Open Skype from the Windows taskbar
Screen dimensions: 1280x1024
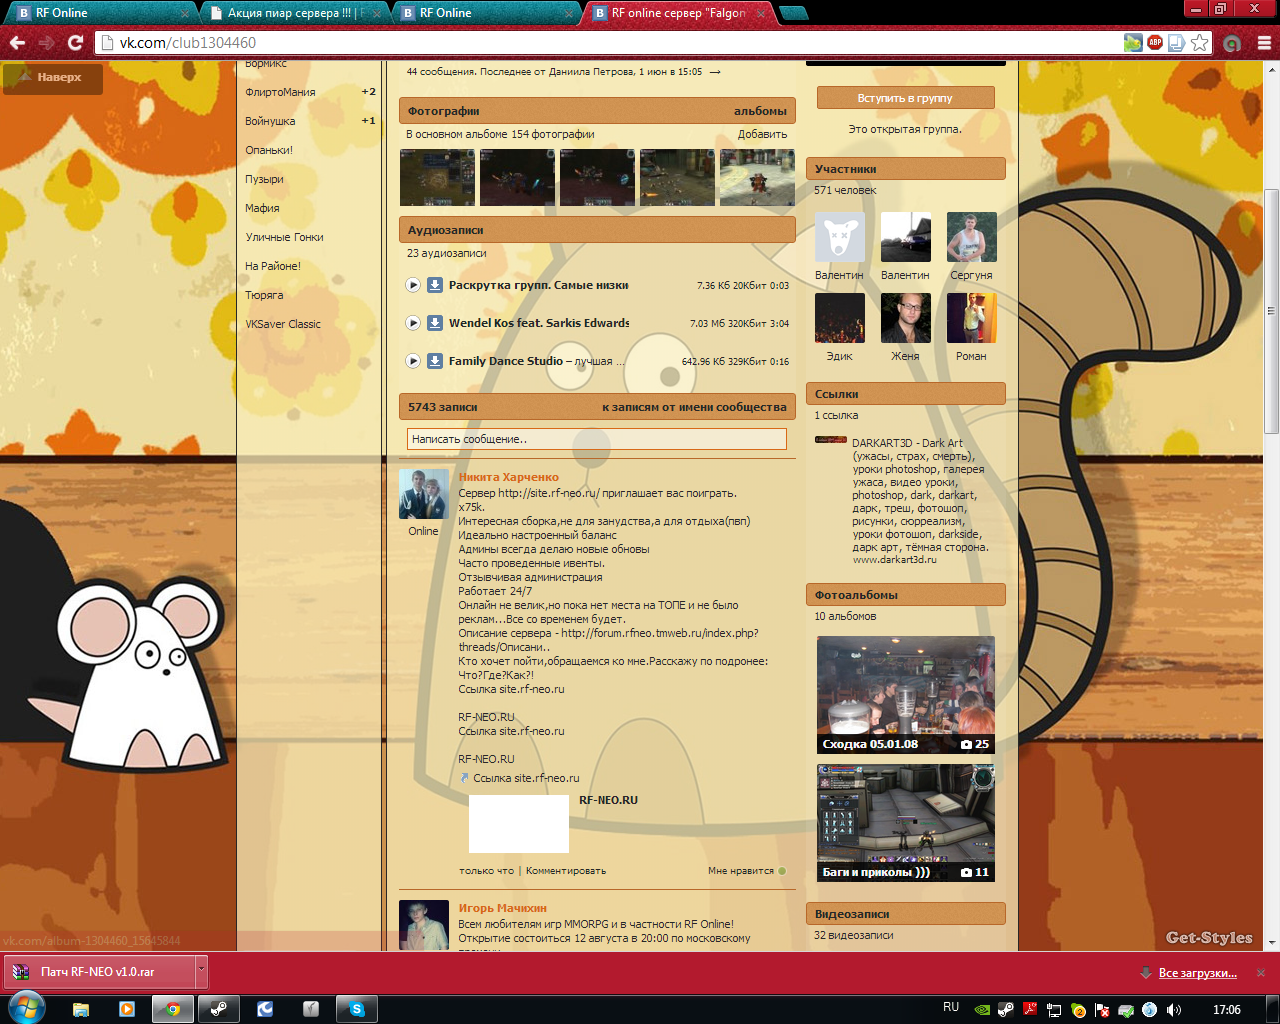pos(357,1009)
